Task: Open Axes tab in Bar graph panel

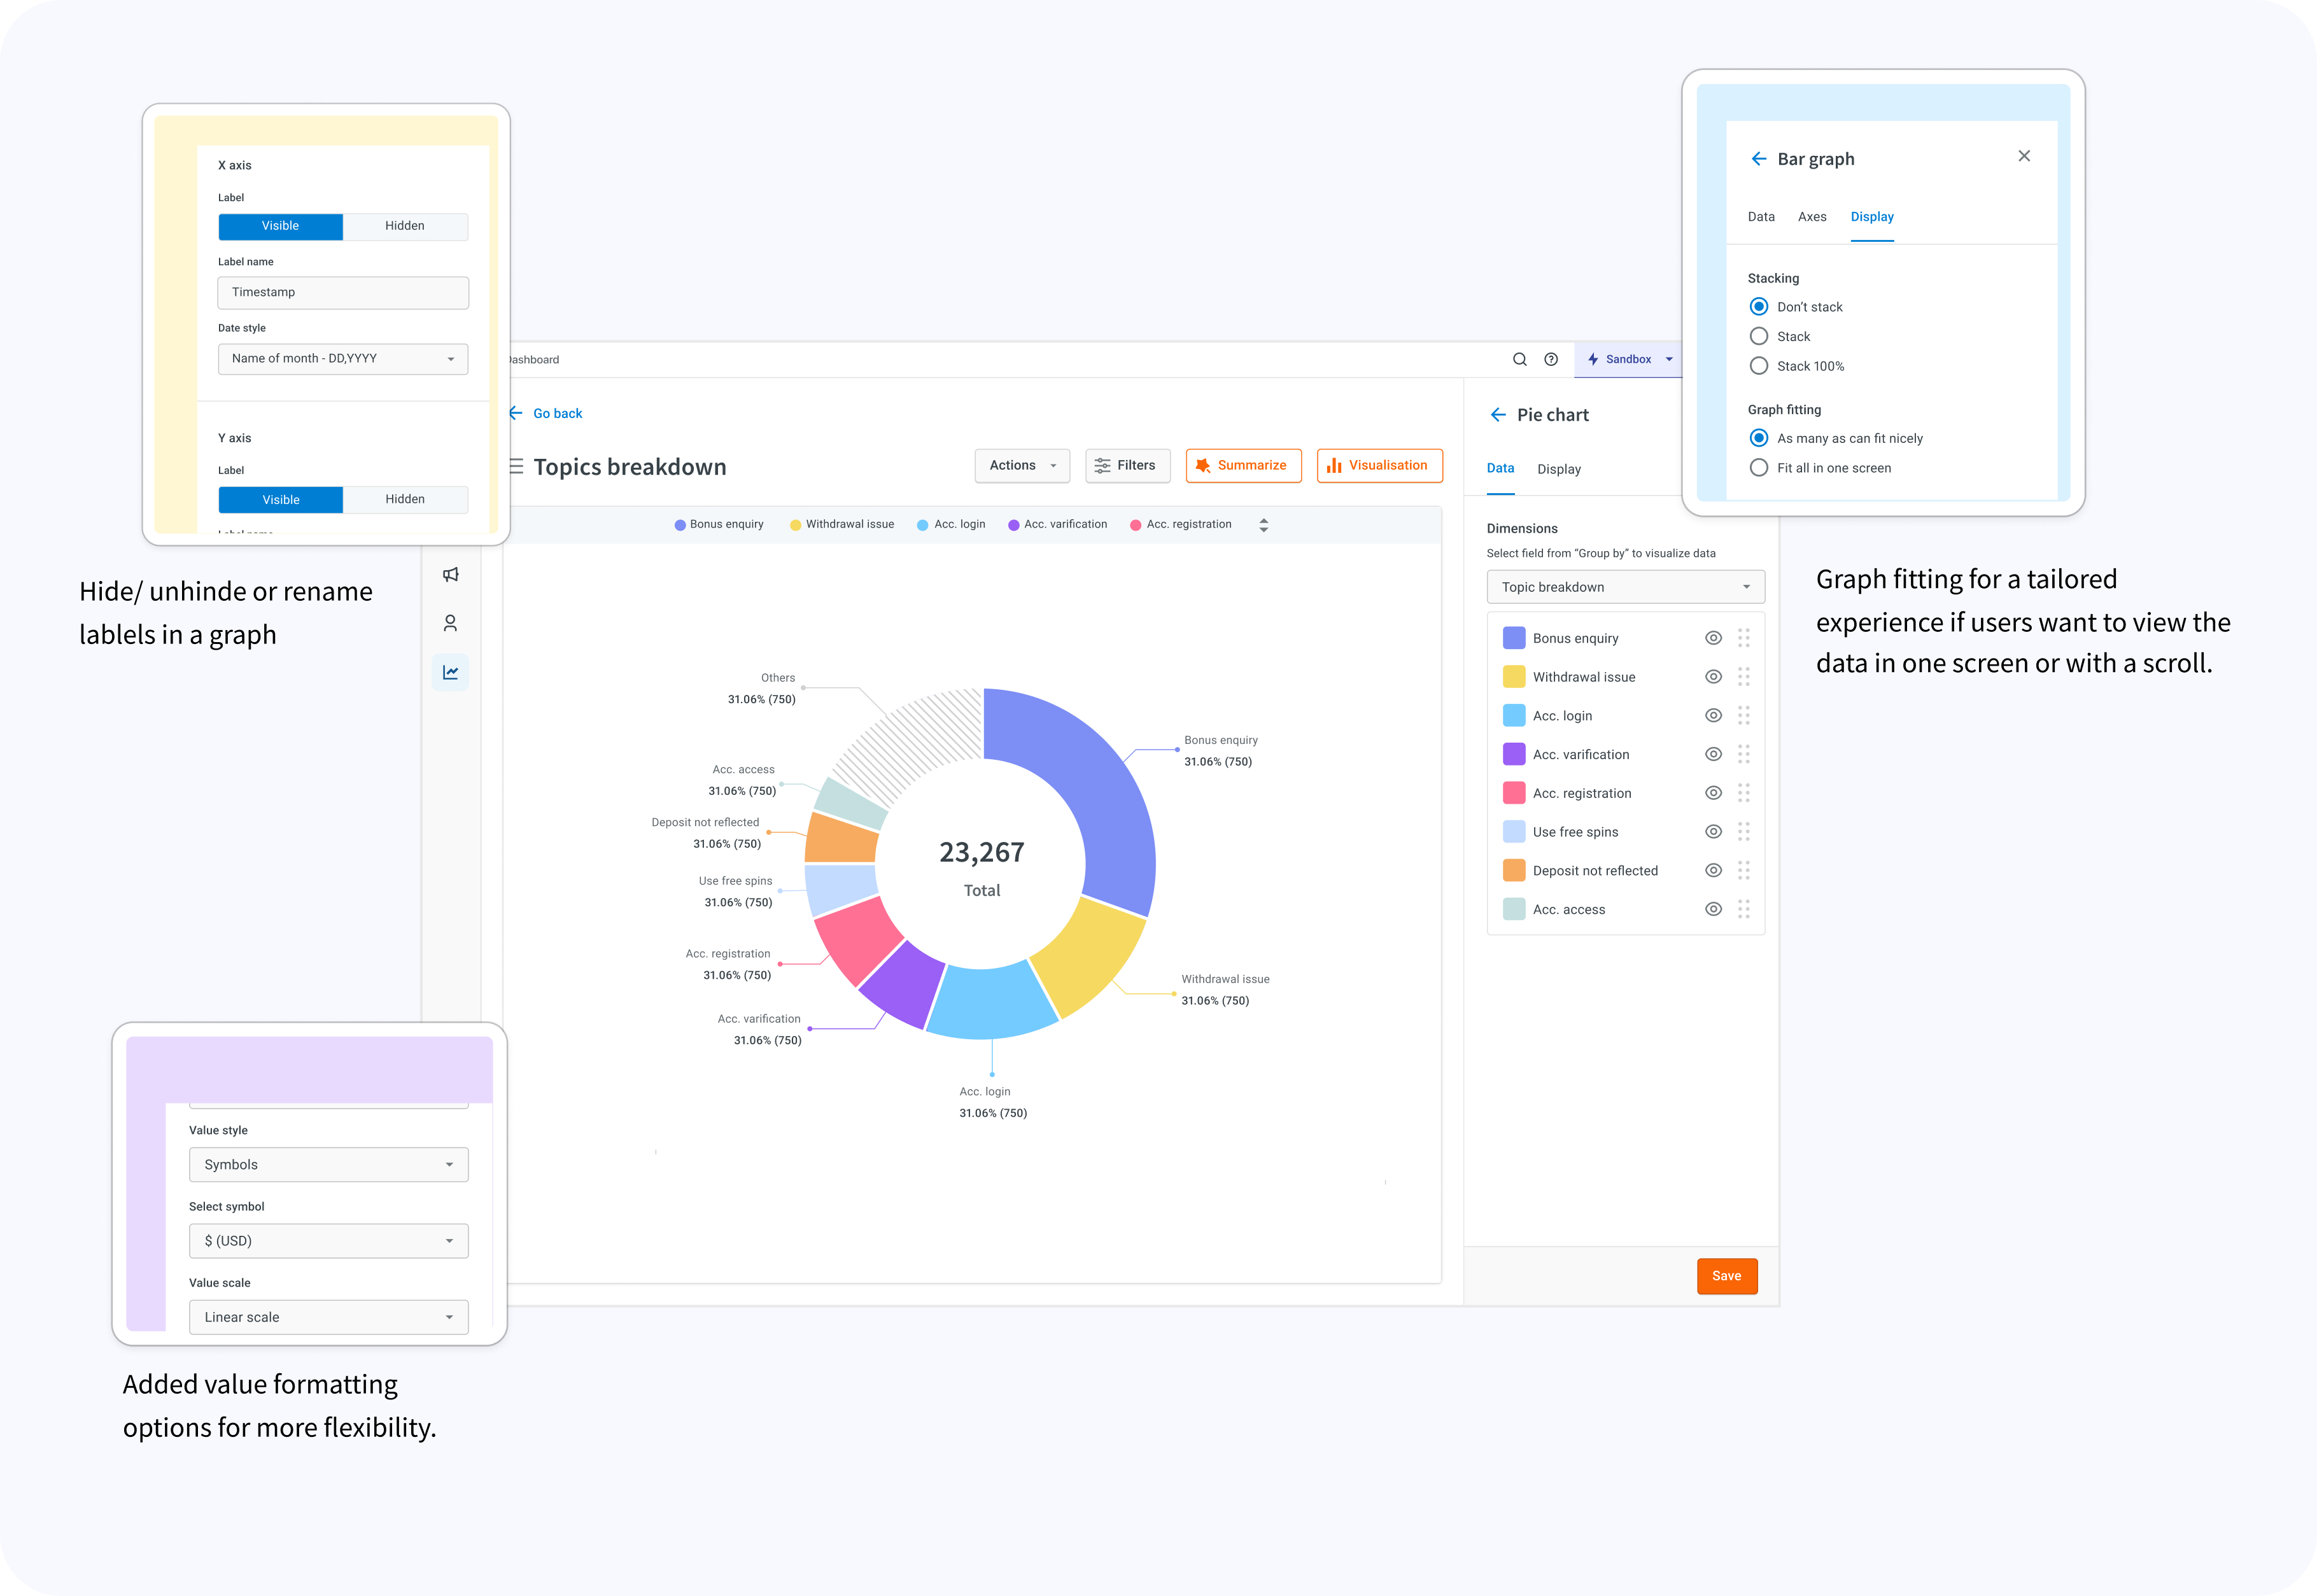Action: coord(1812,217)
